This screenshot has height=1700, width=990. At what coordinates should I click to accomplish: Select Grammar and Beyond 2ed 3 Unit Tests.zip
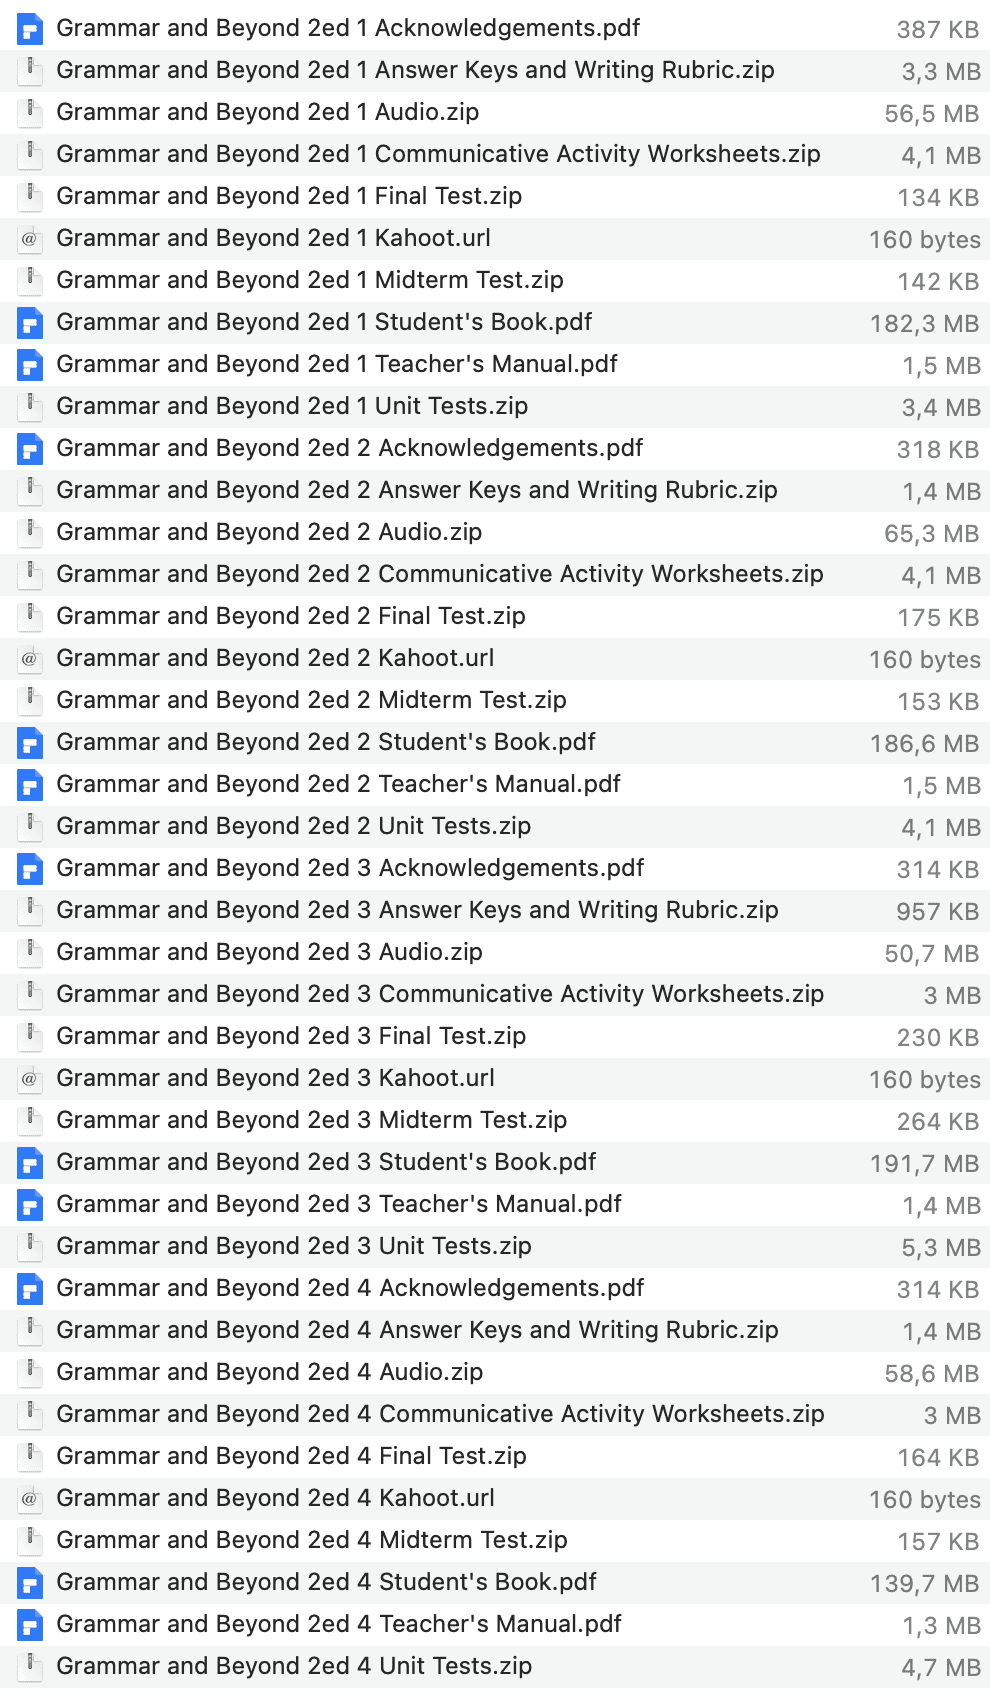click(294, 1246)
